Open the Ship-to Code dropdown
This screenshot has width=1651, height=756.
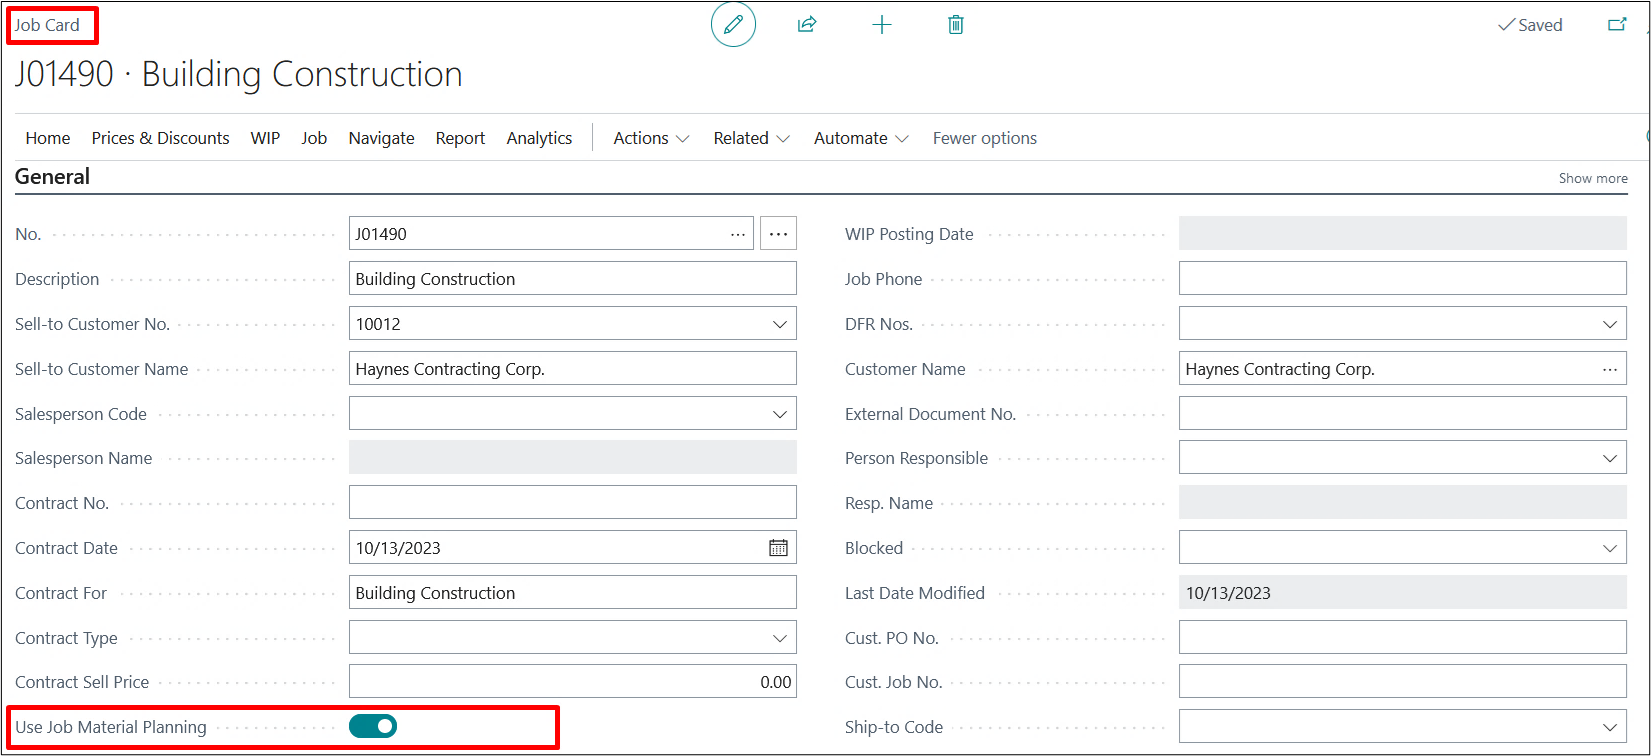point(1609,727)
